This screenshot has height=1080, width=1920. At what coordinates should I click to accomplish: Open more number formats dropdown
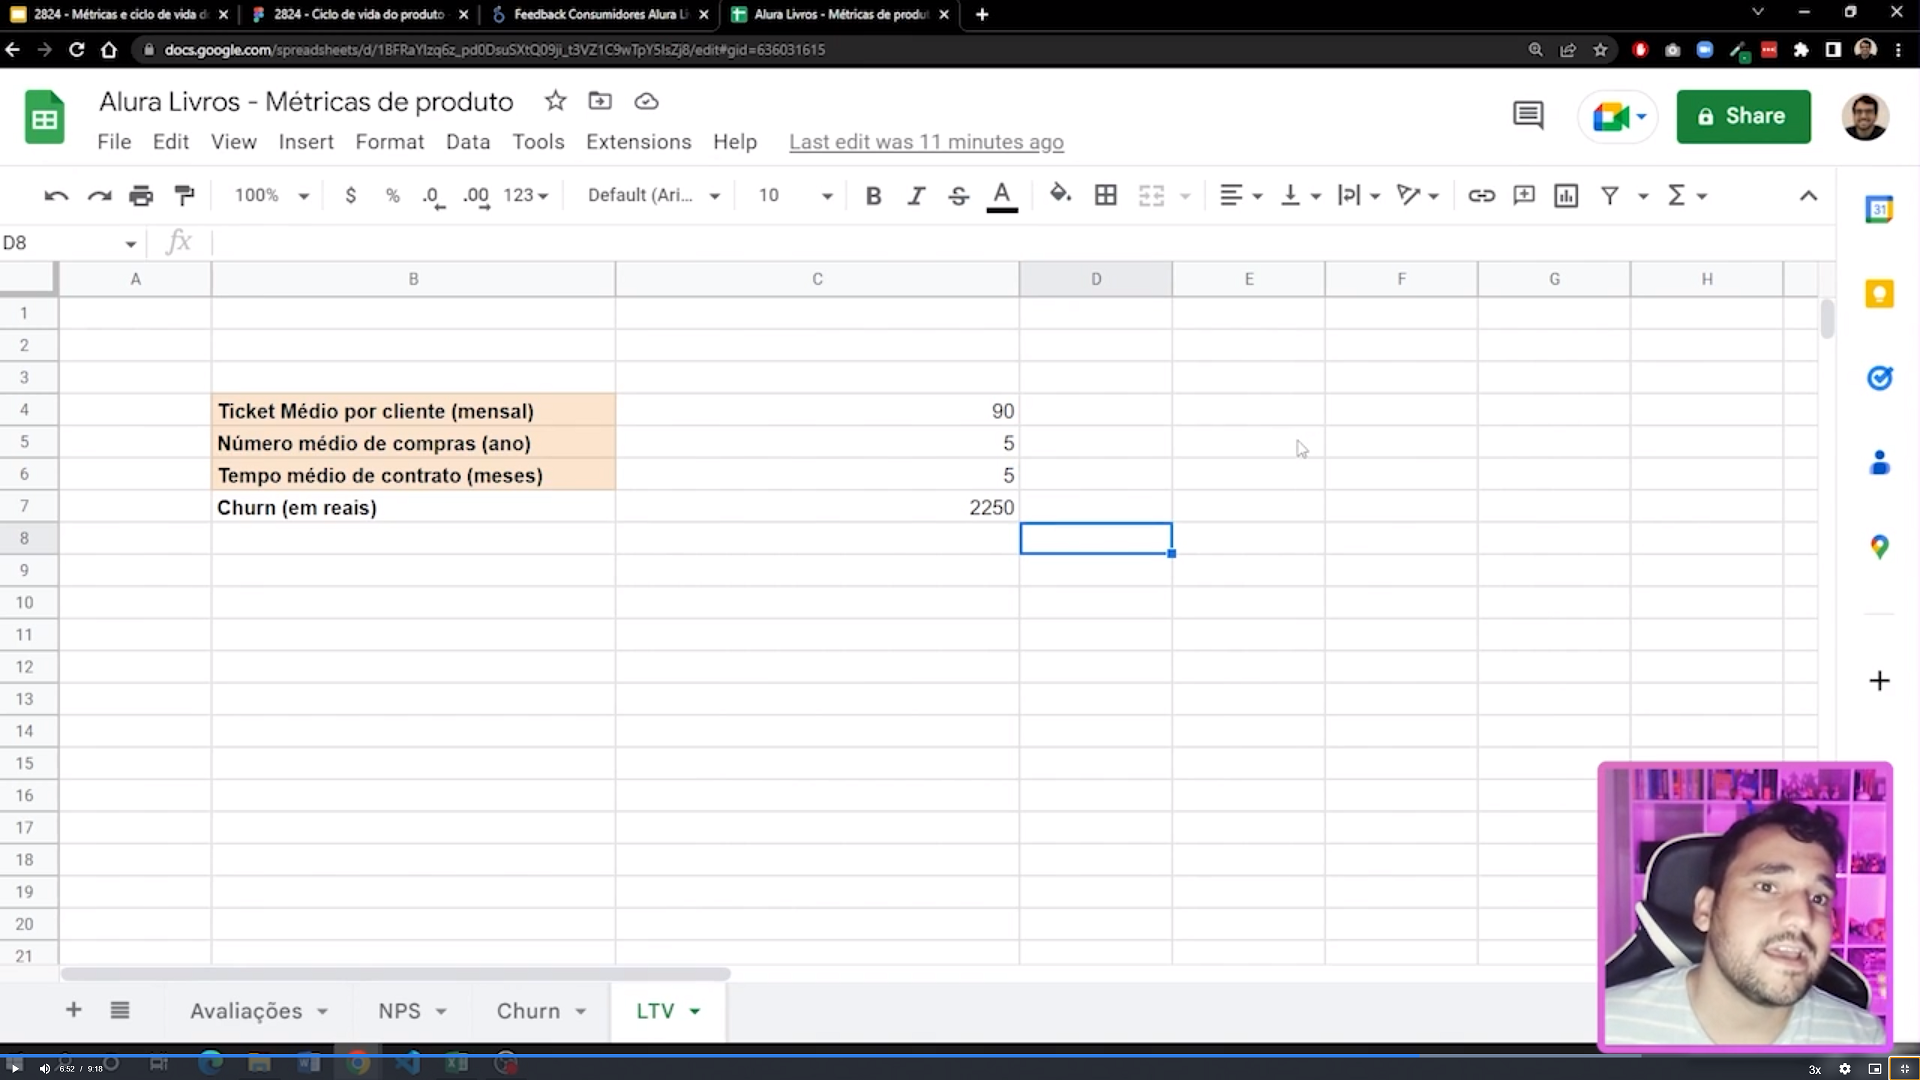pyautogui.click(x=526, y=196)
